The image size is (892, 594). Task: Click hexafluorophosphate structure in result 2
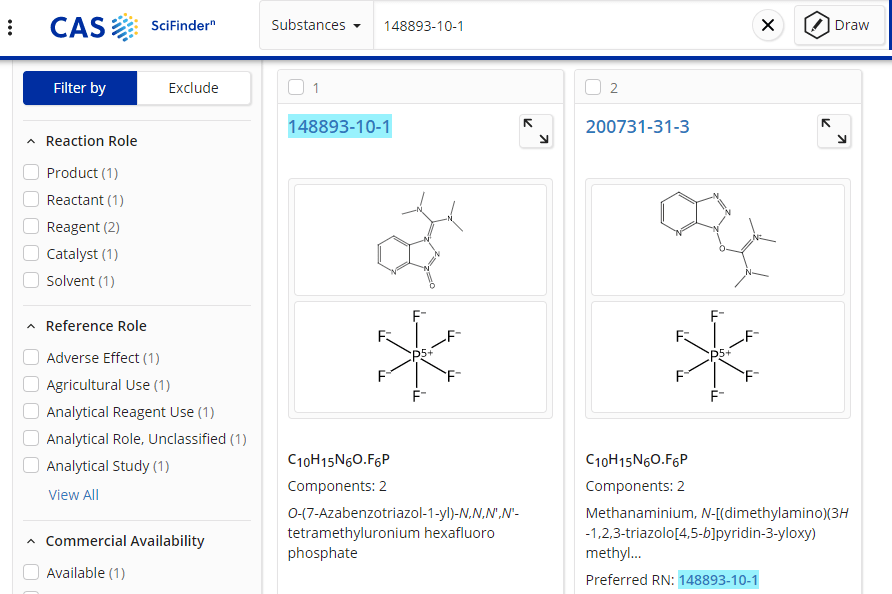(x=717, y=357)
